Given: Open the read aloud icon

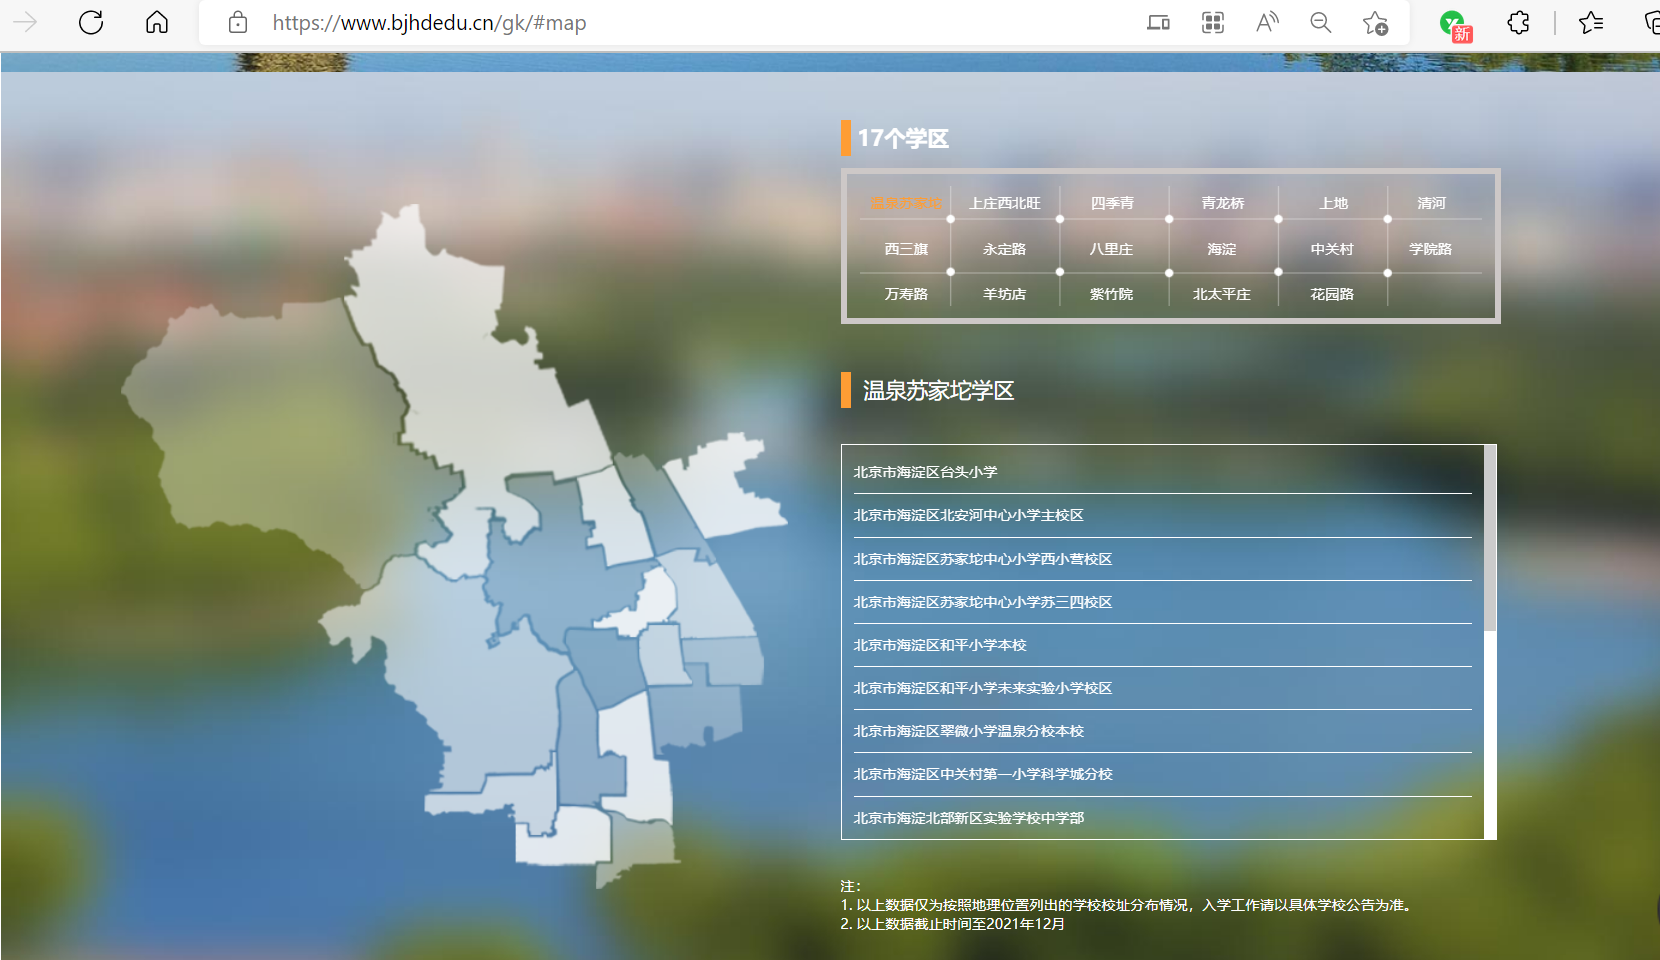Looking at the screenshot, I should pyautogui.click(x=1267, y=22).
